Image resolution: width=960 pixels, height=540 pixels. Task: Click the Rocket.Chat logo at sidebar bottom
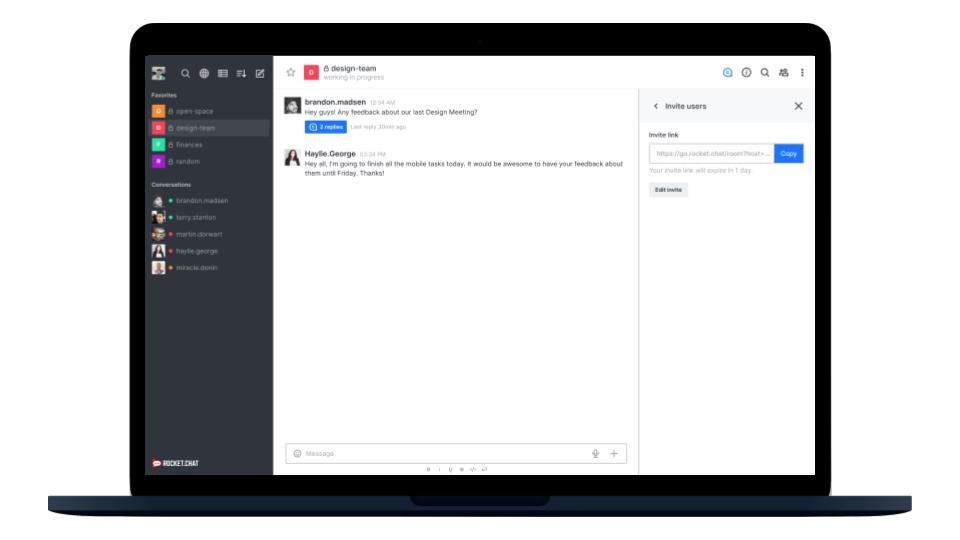click(175, 463)
